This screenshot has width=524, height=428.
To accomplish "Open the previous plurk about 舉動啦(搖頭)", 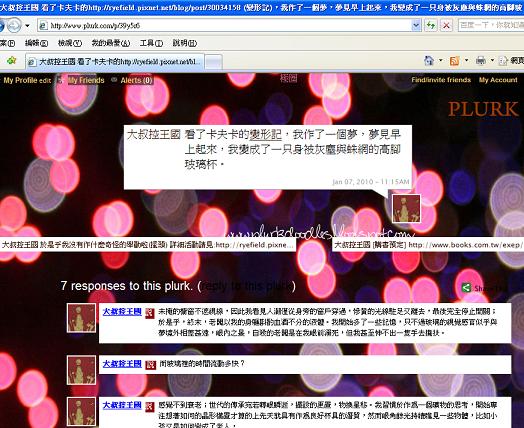I will point(148,245).
